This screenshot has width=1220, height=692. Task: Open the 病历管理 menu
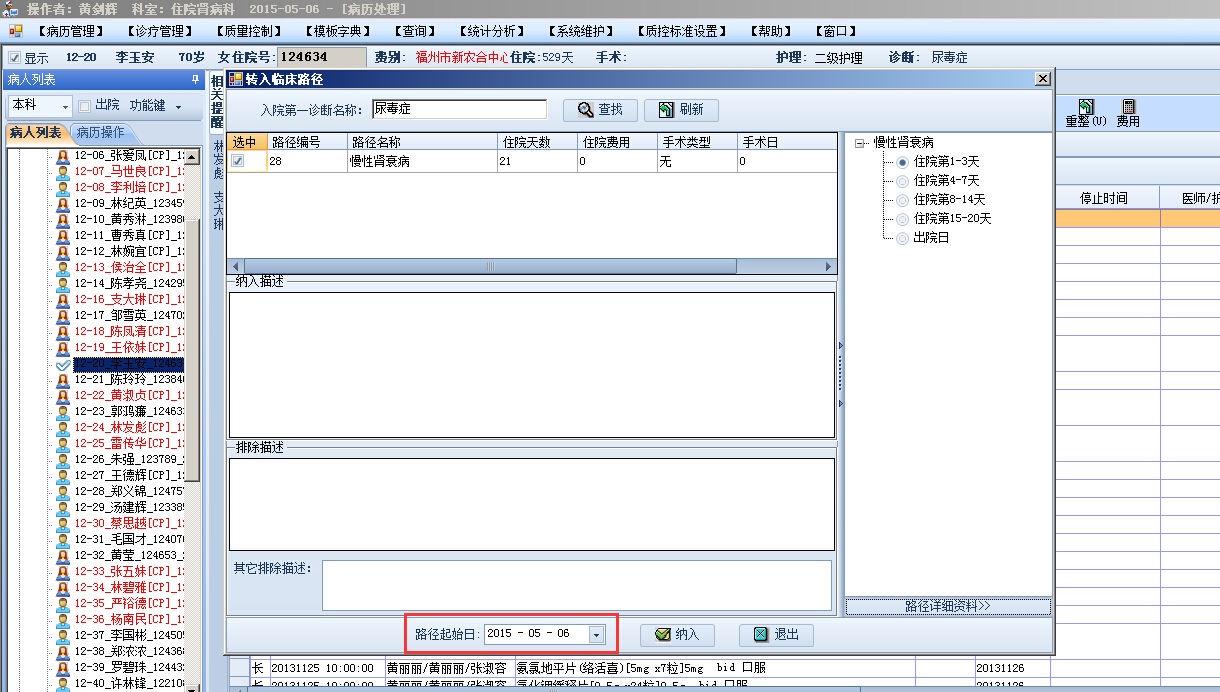[70, 31]
